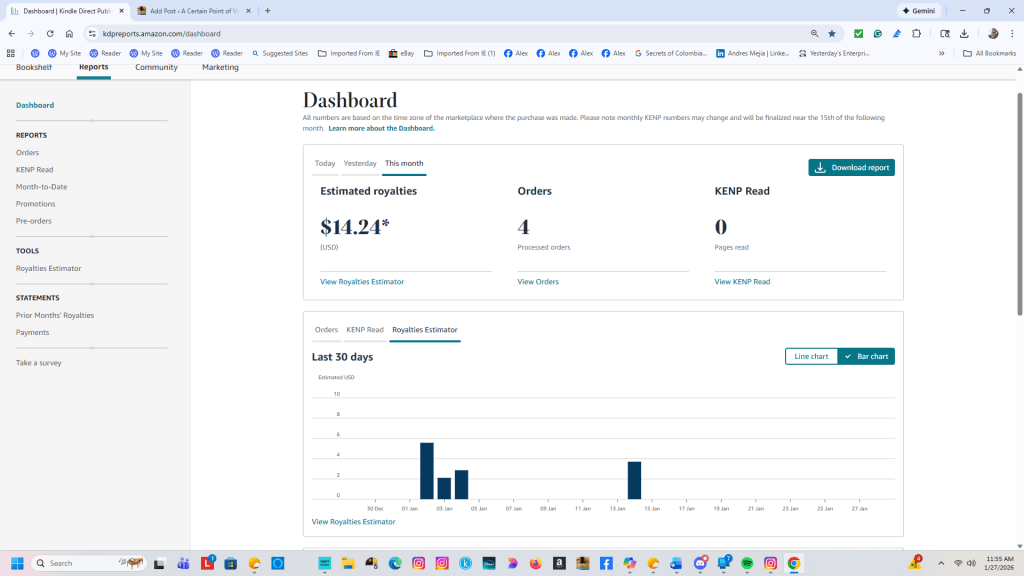
Task: Open Spotify from the taskbar
Action: pyautogui.click(x=747, y=563)
